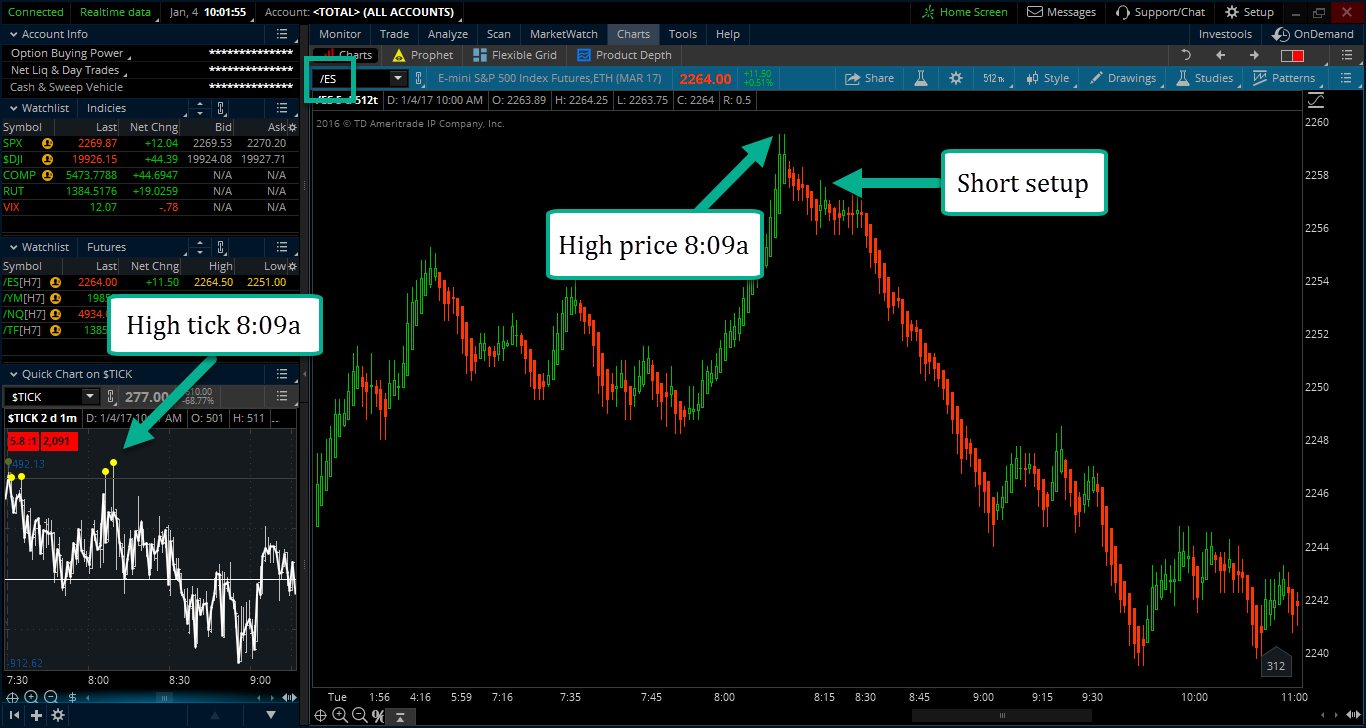The height and width of the screenshot is (728, 1366).
Task: Open the Style menu
Action: [1047, 78]
